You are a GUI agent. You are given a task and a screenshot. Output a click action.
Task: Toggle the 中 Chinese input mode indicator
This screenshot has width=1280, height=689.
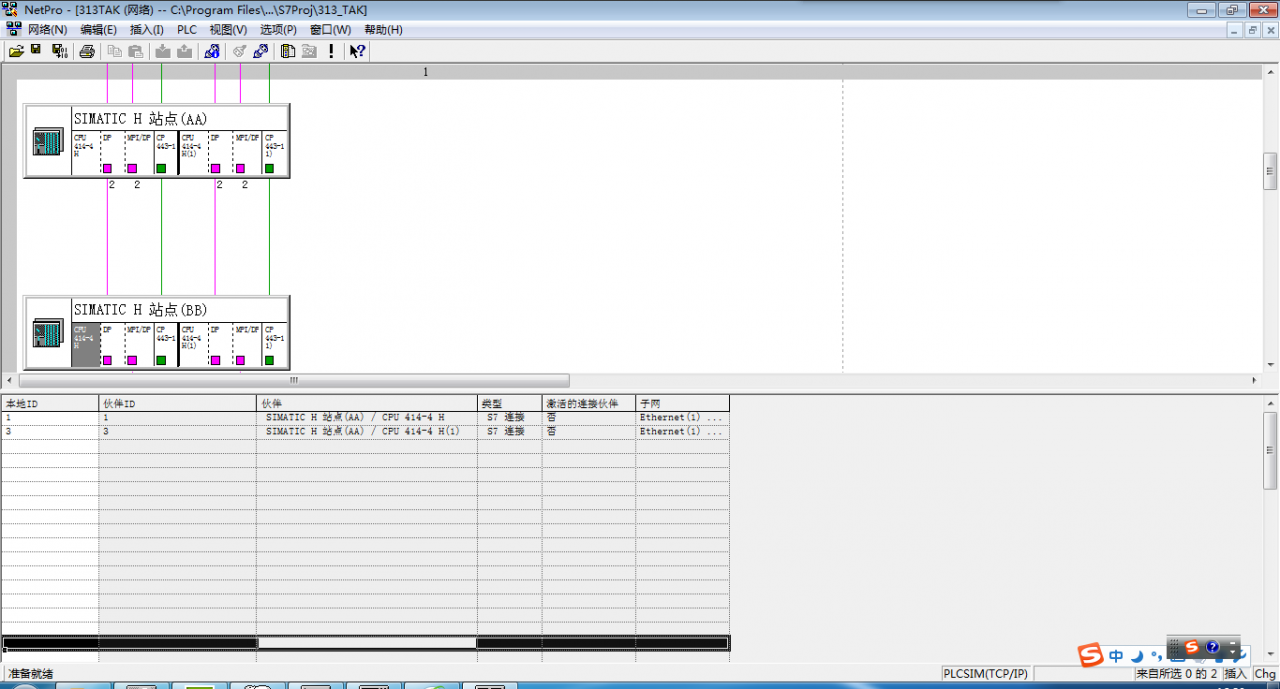pos(1116,656)
